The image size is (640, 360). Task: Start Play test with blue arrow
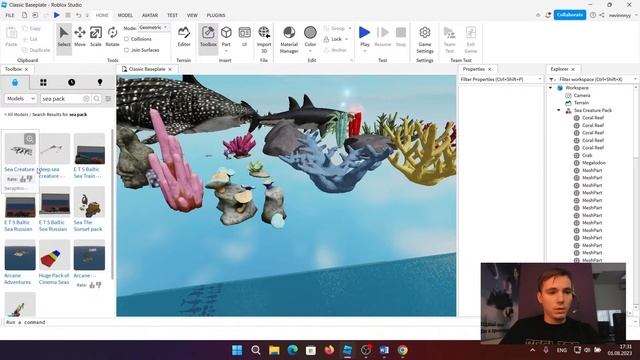click(x=364, y=33)
